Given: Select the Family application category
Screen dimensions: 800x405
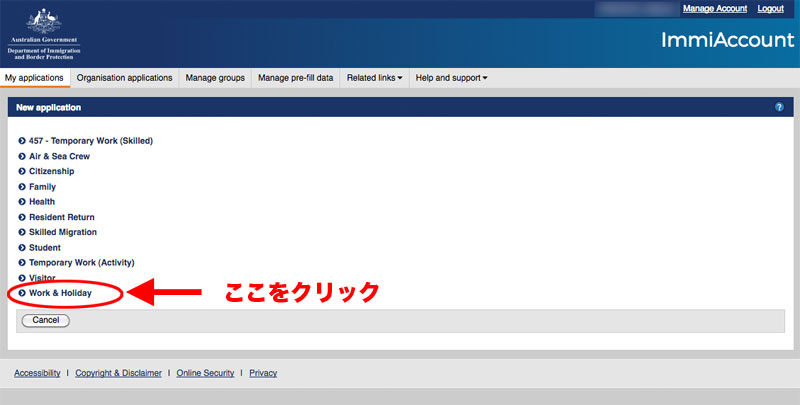Looking at the screenshot, I should pyautogui.click(x=42, y=187).
